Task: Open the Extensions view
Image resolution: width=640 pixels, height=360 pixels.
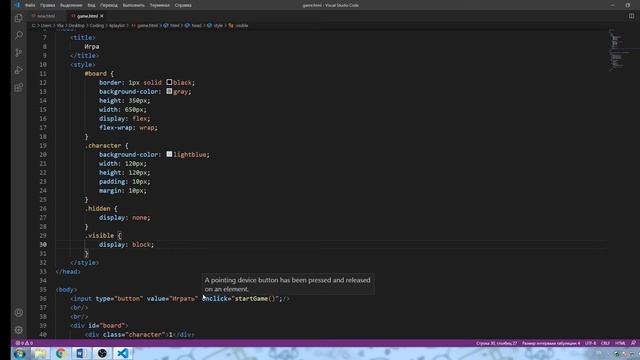Action: (19, 88)
